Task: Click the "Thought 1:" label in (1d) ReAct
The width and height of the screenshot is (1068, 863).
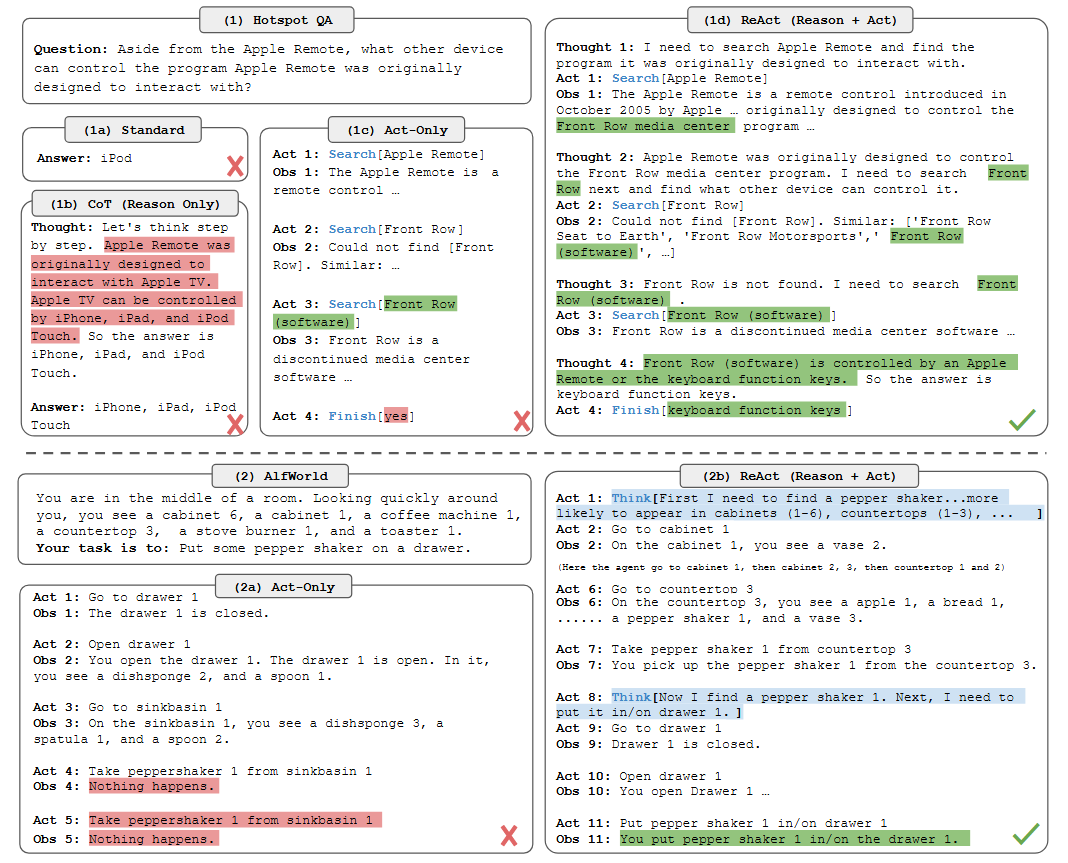Action: pos(595,47)
